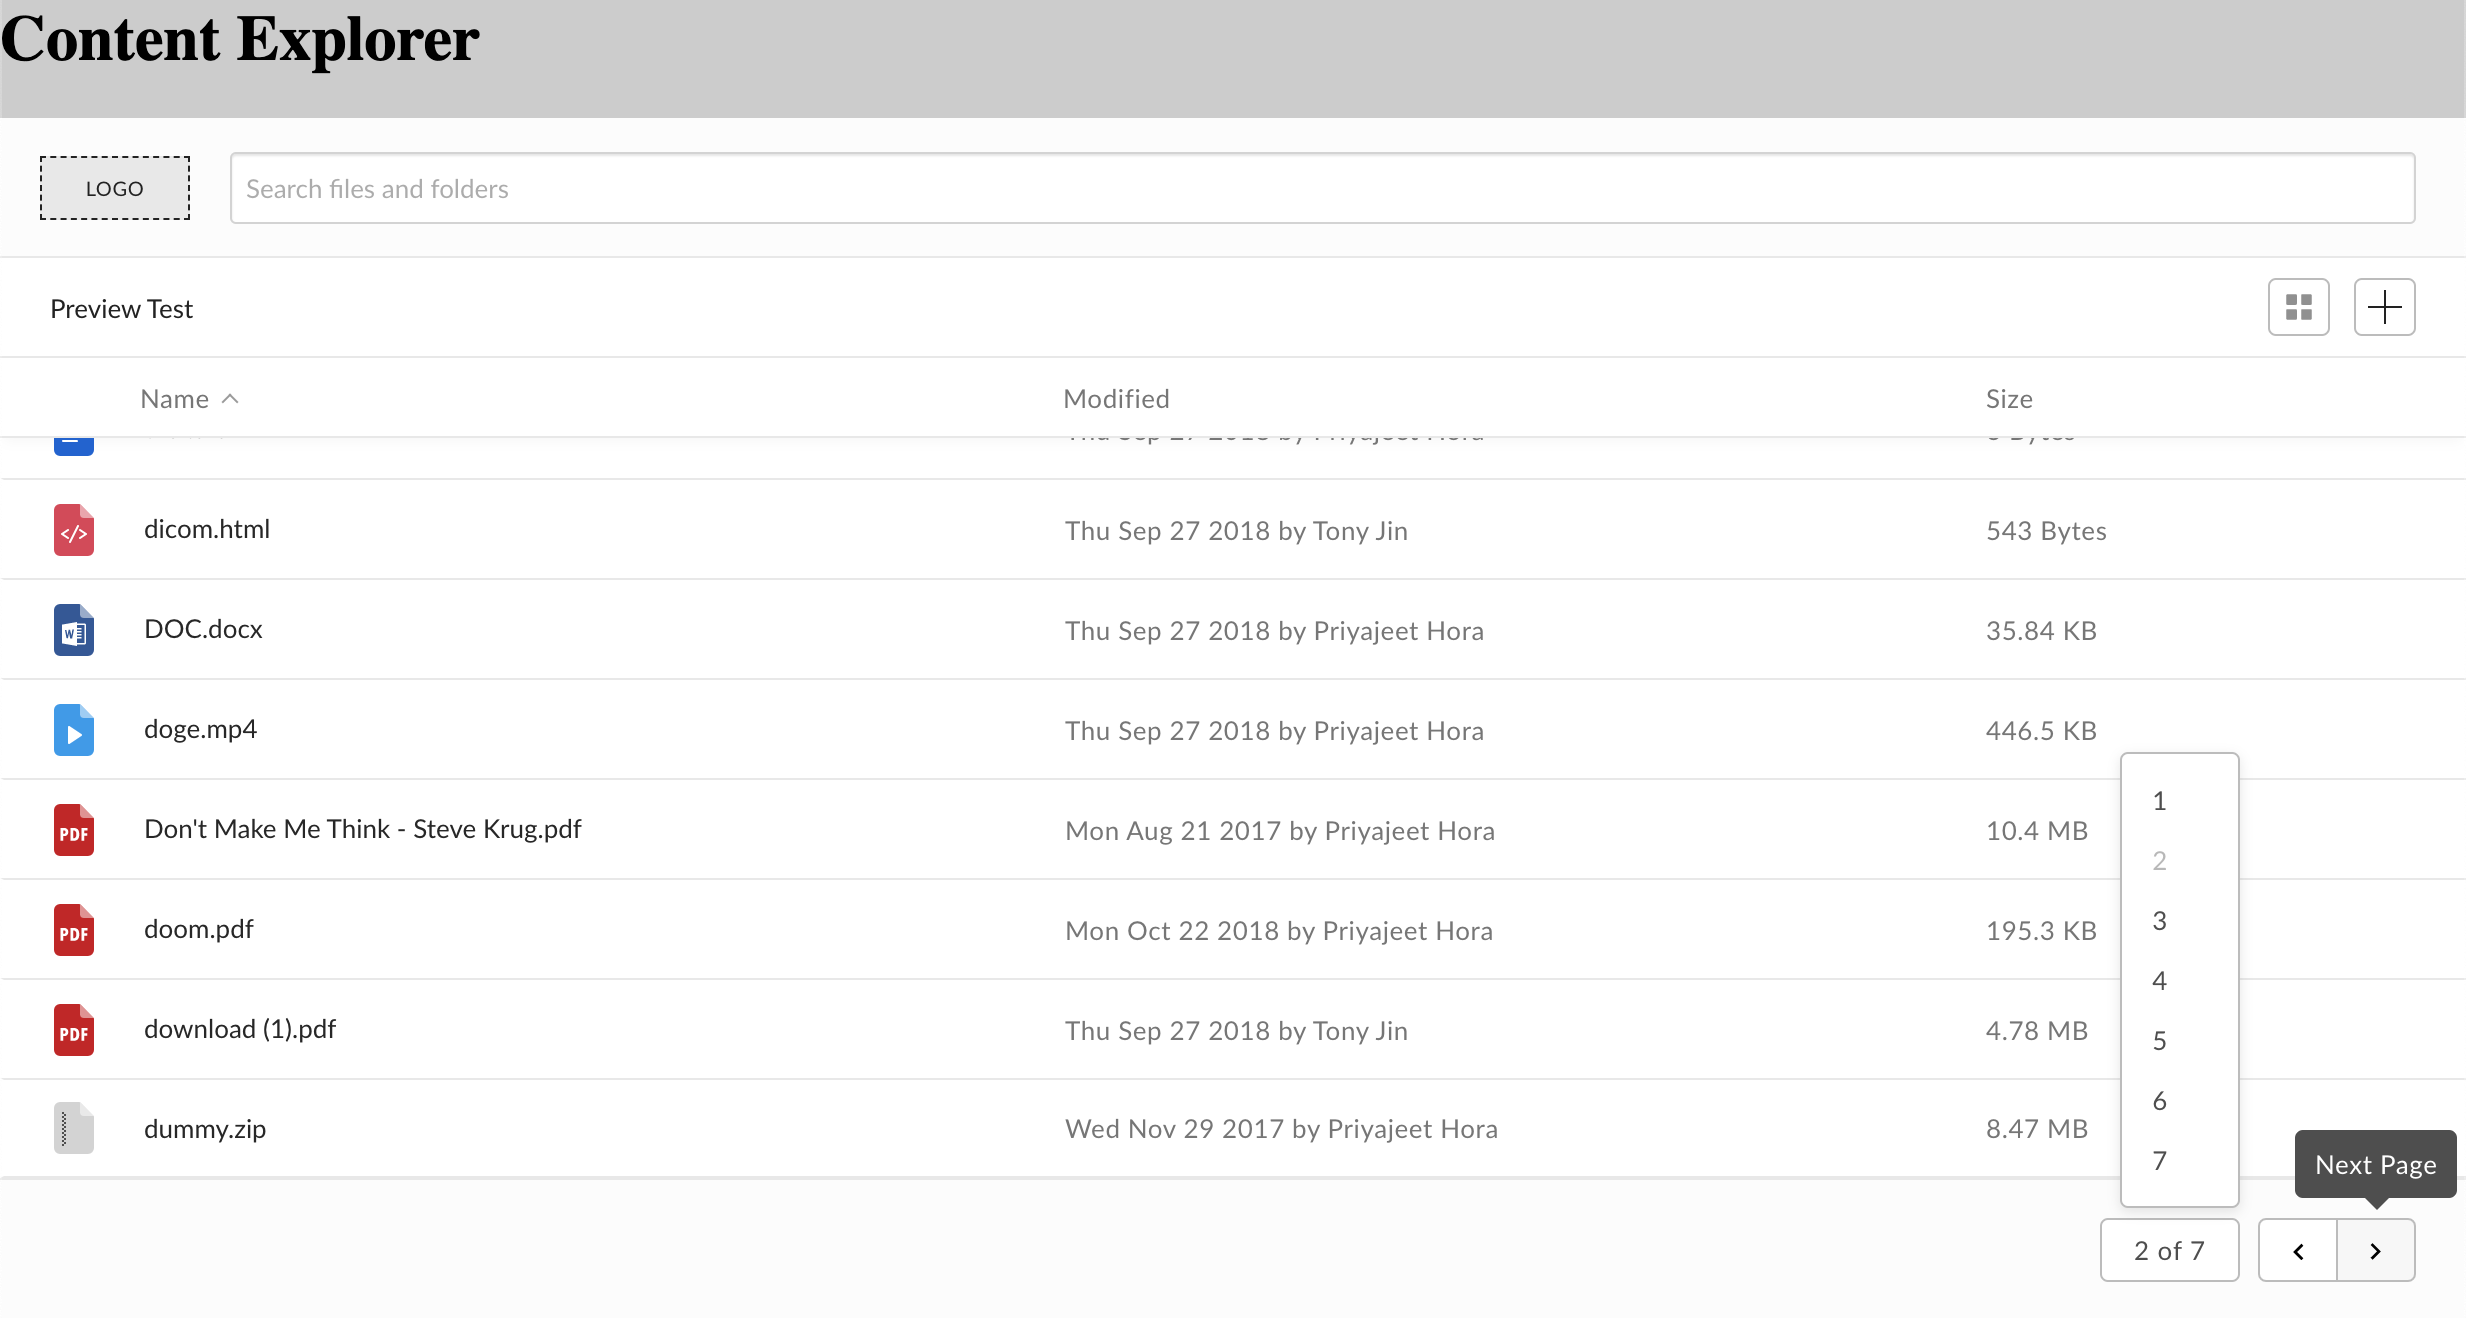Select page 7 in page menu

click(x=2179, y=1161)
